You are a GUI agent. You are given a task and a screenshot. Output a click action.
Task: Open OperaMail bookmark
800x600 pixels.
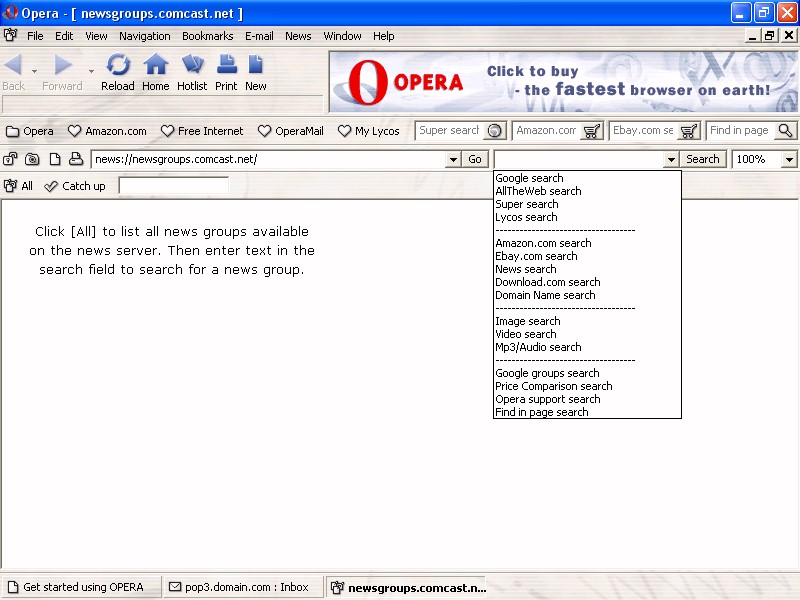[291, 131]
